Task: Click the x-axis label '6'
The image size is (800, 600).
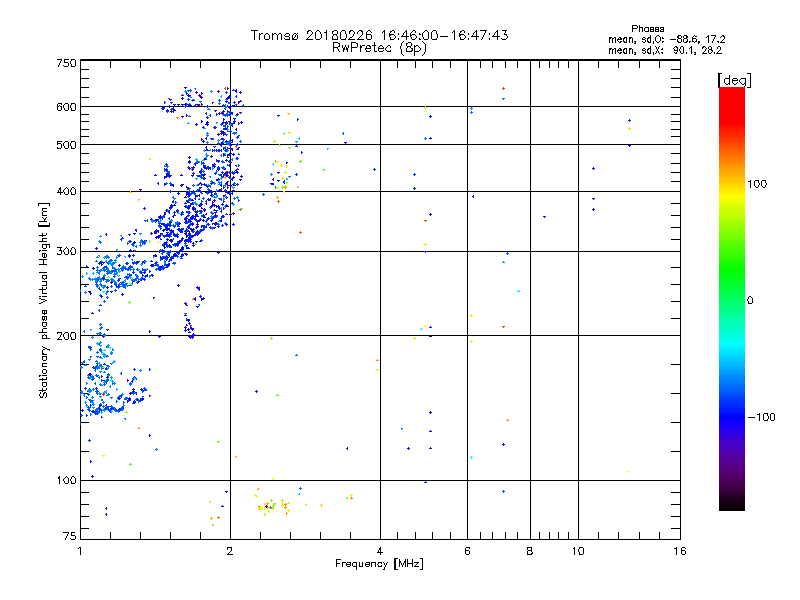Action: 467,551
